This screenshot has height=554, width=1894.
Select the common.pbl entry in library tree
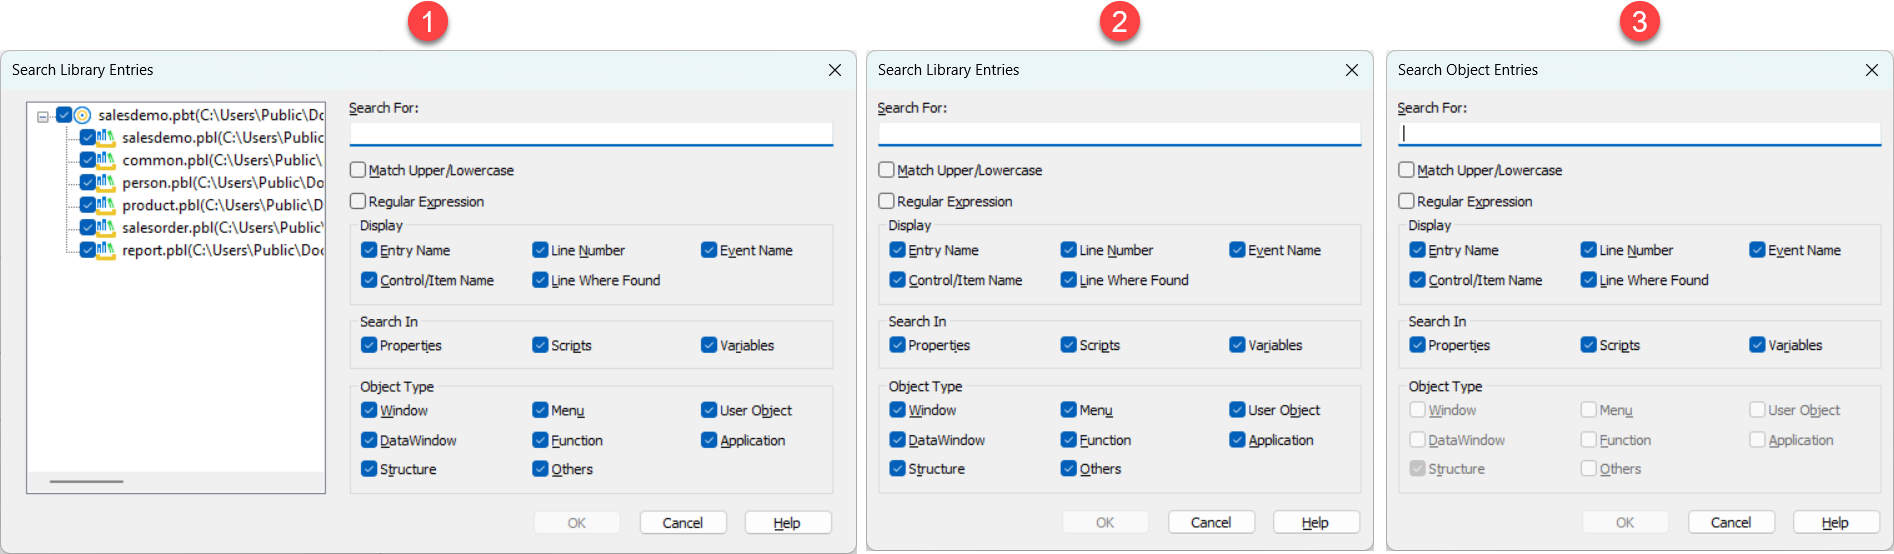point(221,160)
